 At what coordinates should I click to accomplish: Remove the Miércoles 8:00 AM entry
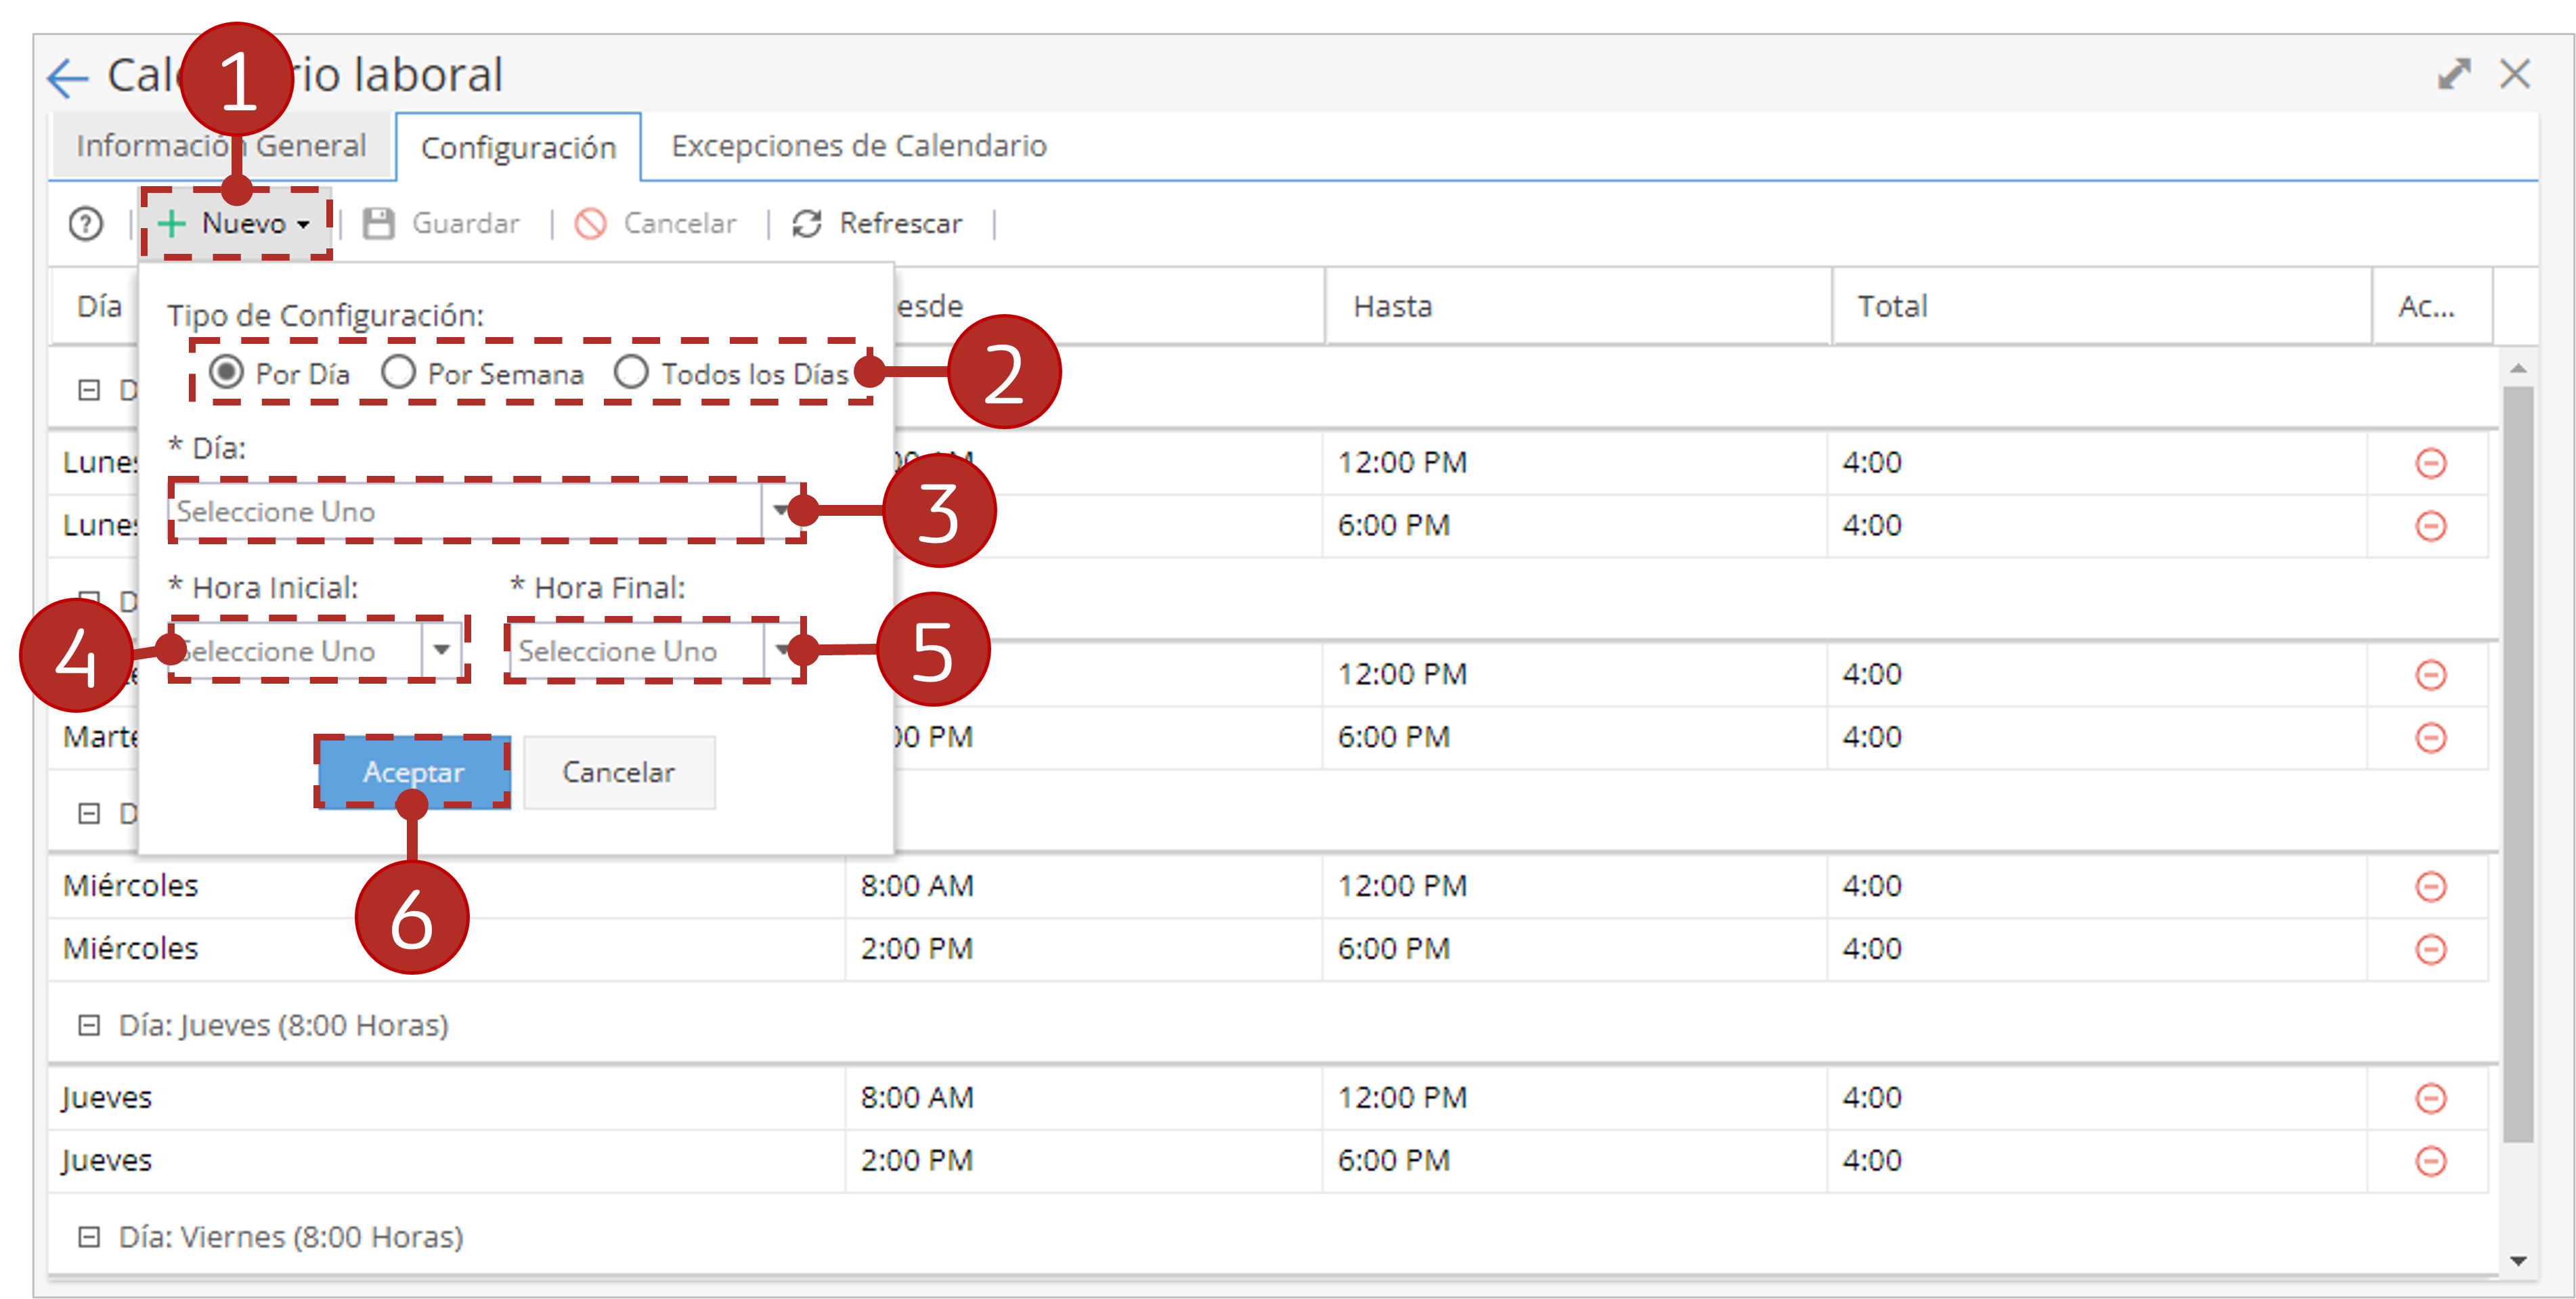(x=2431, y=887)
